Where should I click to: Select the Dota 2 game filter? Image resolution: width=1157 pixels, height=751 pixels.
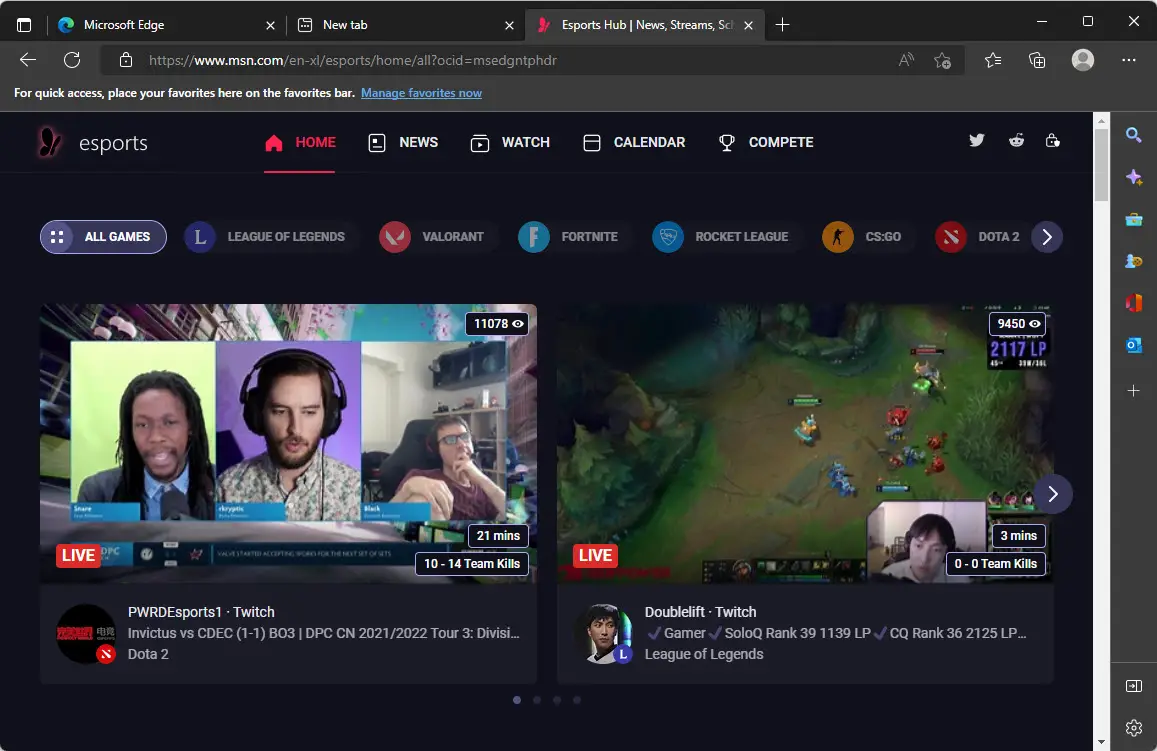(978, 237)
